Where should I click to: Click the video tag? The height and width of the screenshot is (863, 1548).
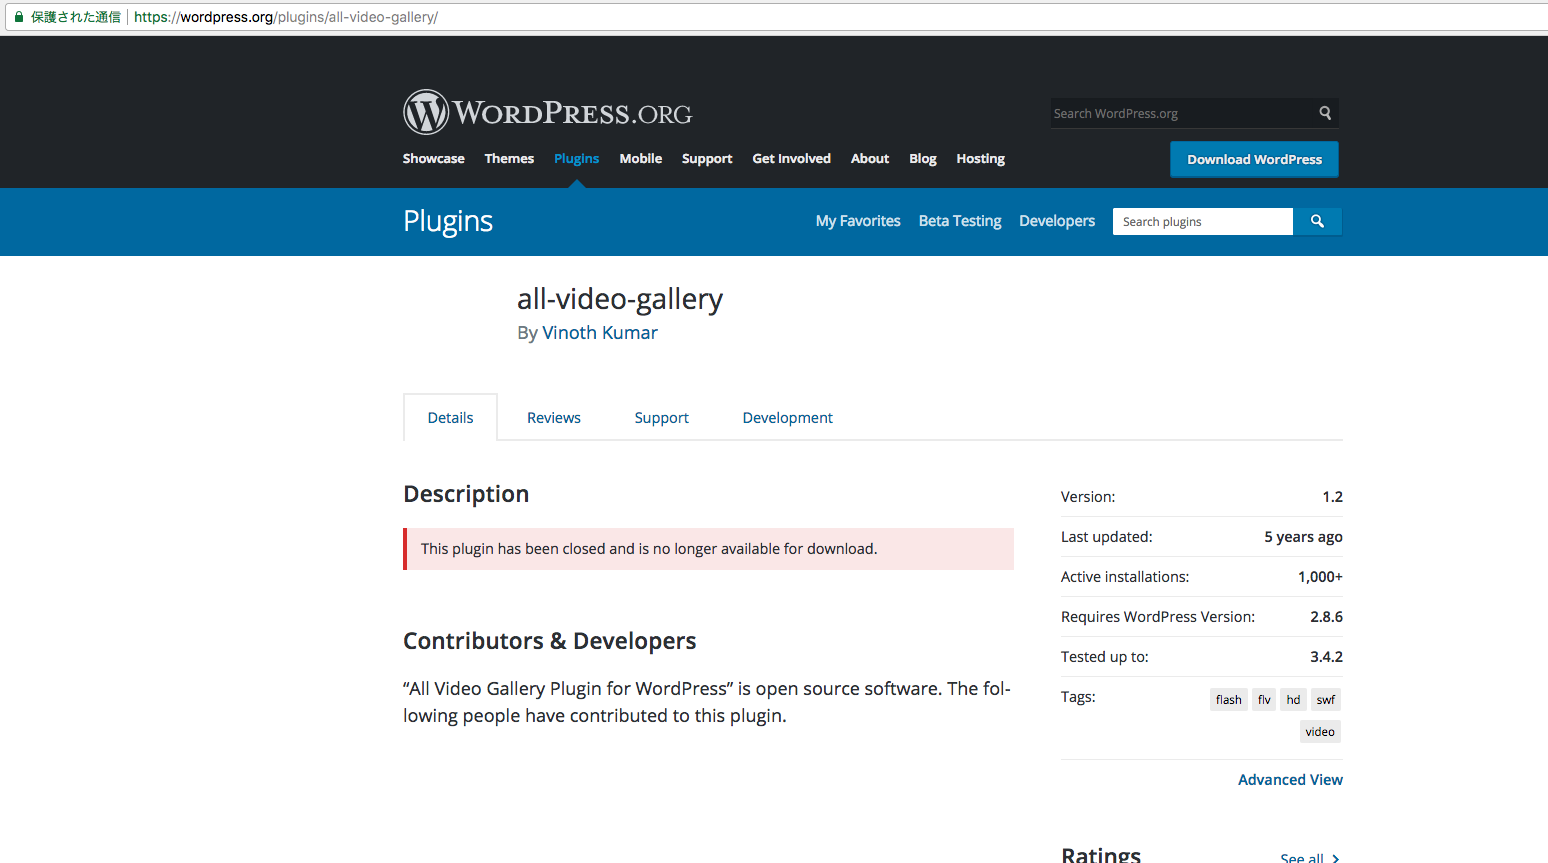tap(1320, 732)
